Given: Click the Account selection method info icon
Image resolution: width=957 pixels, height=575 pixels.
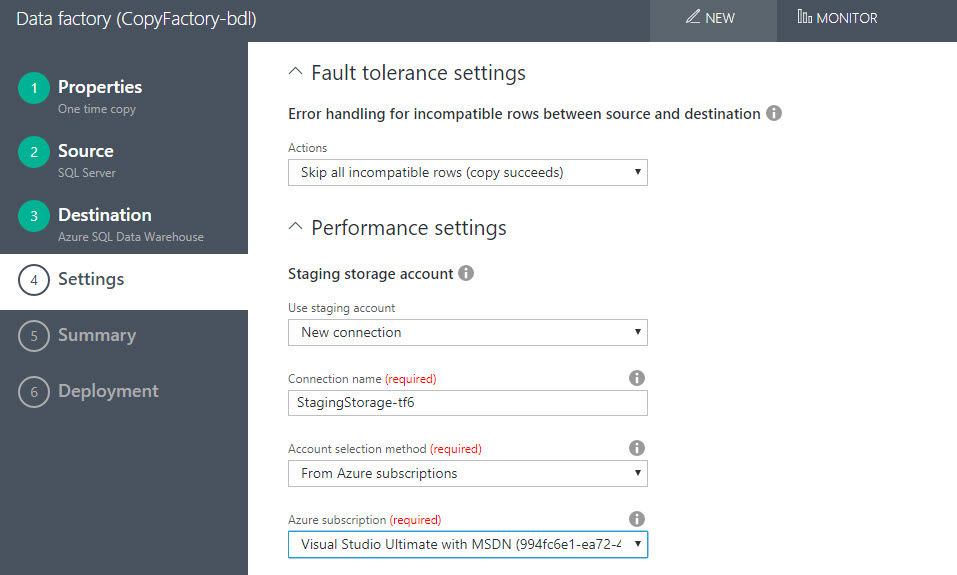Looking at the screenshot, I should 636,448.
